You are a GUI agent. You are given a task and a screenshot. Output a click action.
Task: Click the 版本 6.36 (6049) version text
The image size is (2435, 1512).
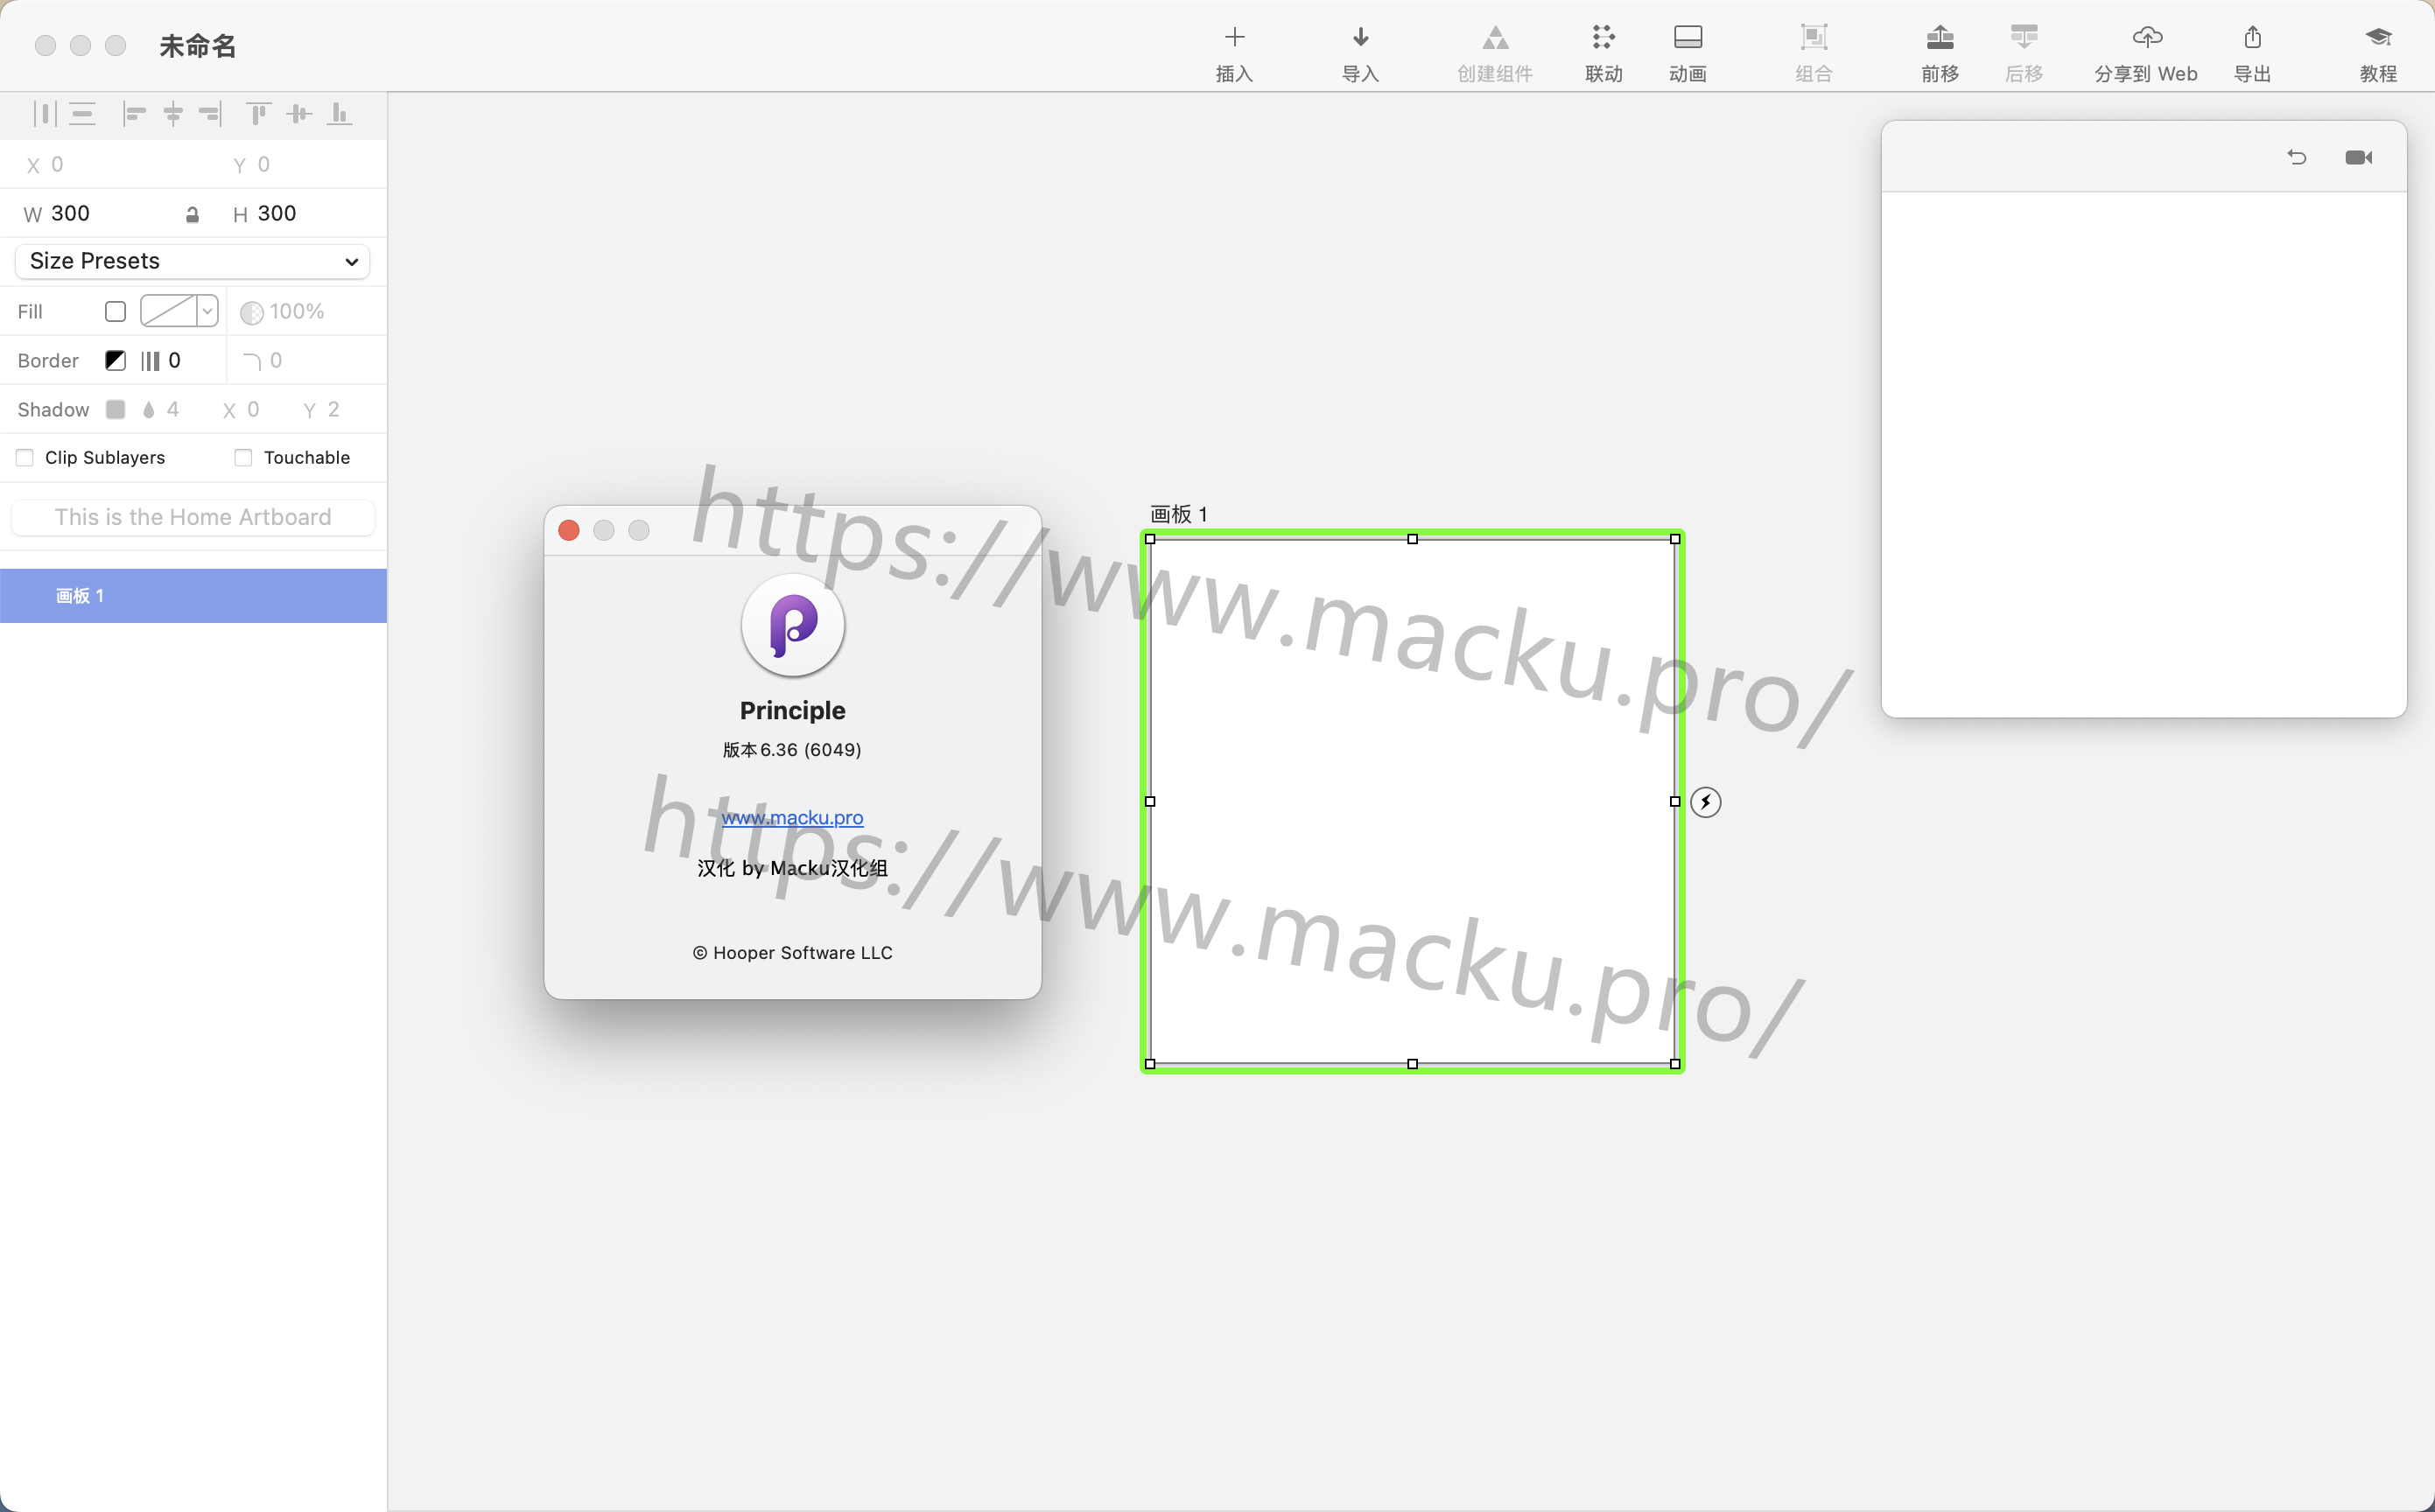click(x=792, y=750)
